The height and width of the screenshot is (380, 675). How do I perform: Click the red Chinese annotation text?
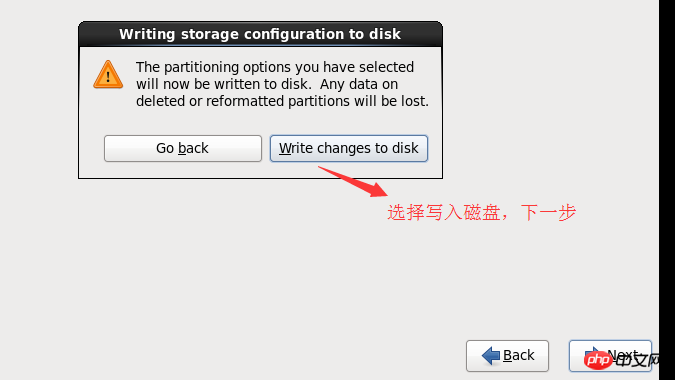tap(481, 213)
